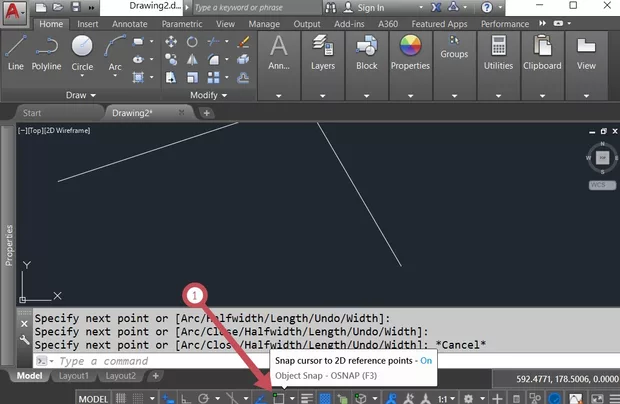Open the Block panel button
The image size is (620, 404).
366,51
